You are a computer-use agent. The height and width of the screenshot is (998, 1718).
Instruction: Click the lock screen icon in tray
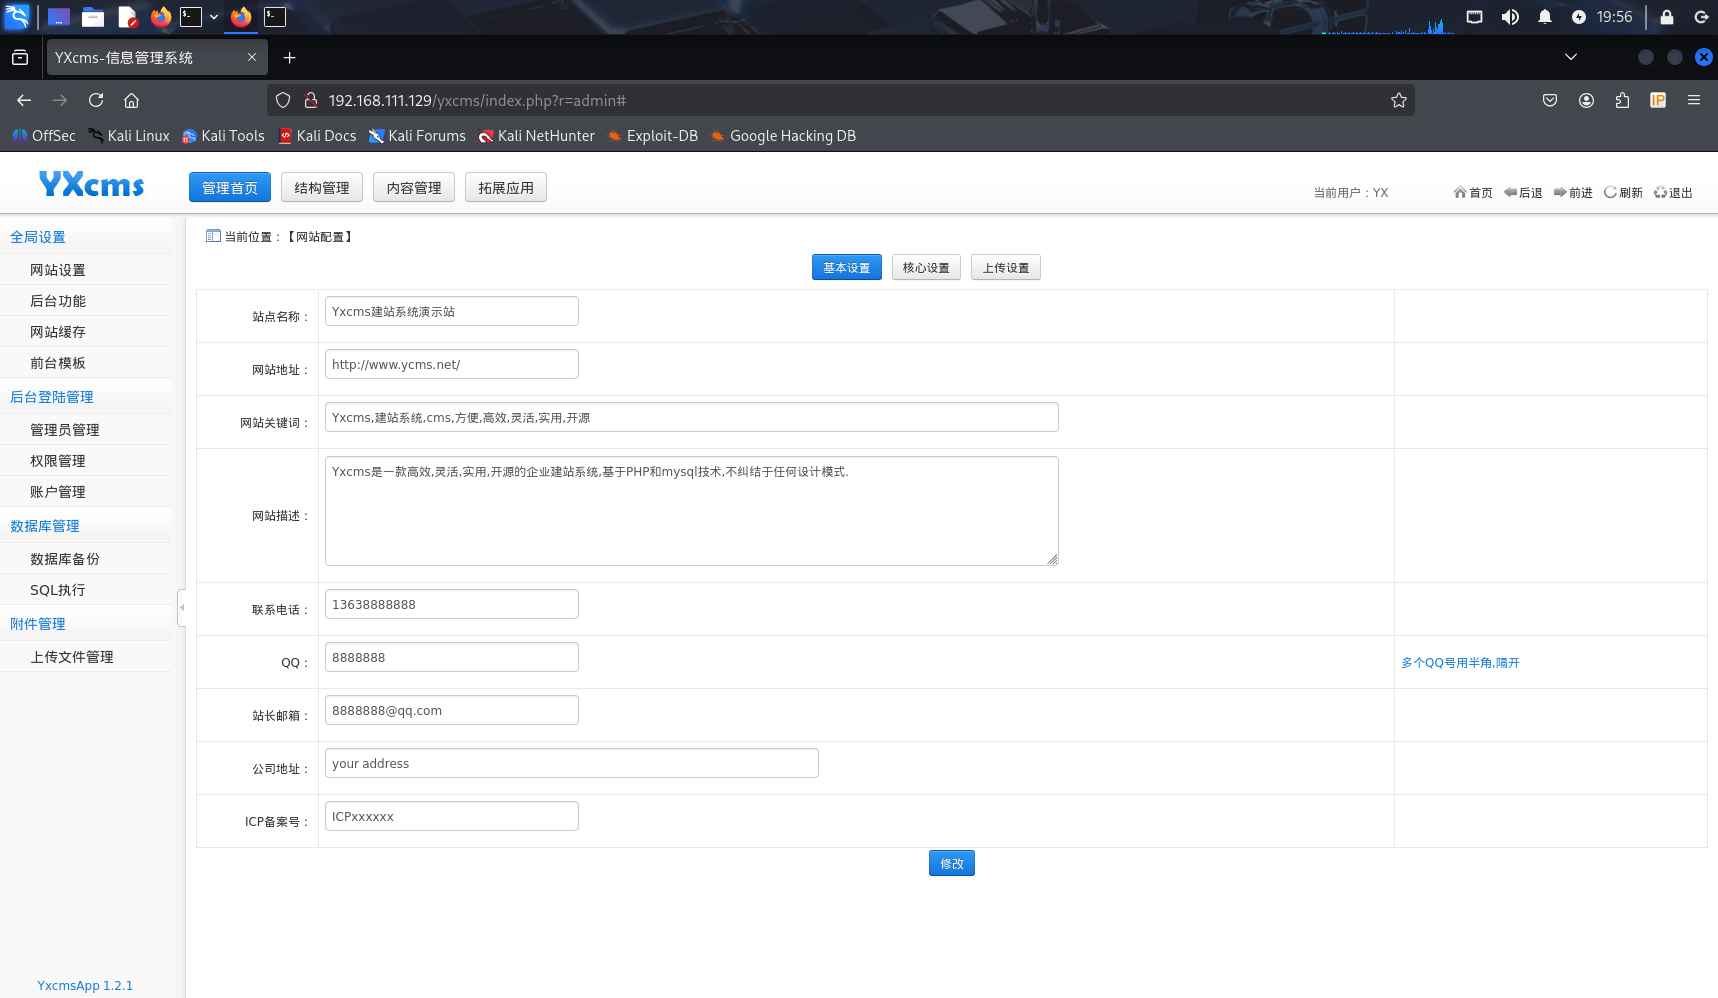(x=1667, y=17)
